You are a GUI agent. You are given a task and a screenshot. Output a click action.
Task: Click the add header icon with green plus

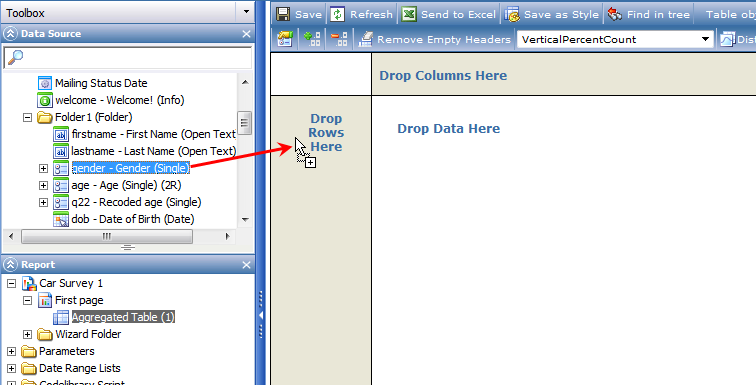[311, 40]
